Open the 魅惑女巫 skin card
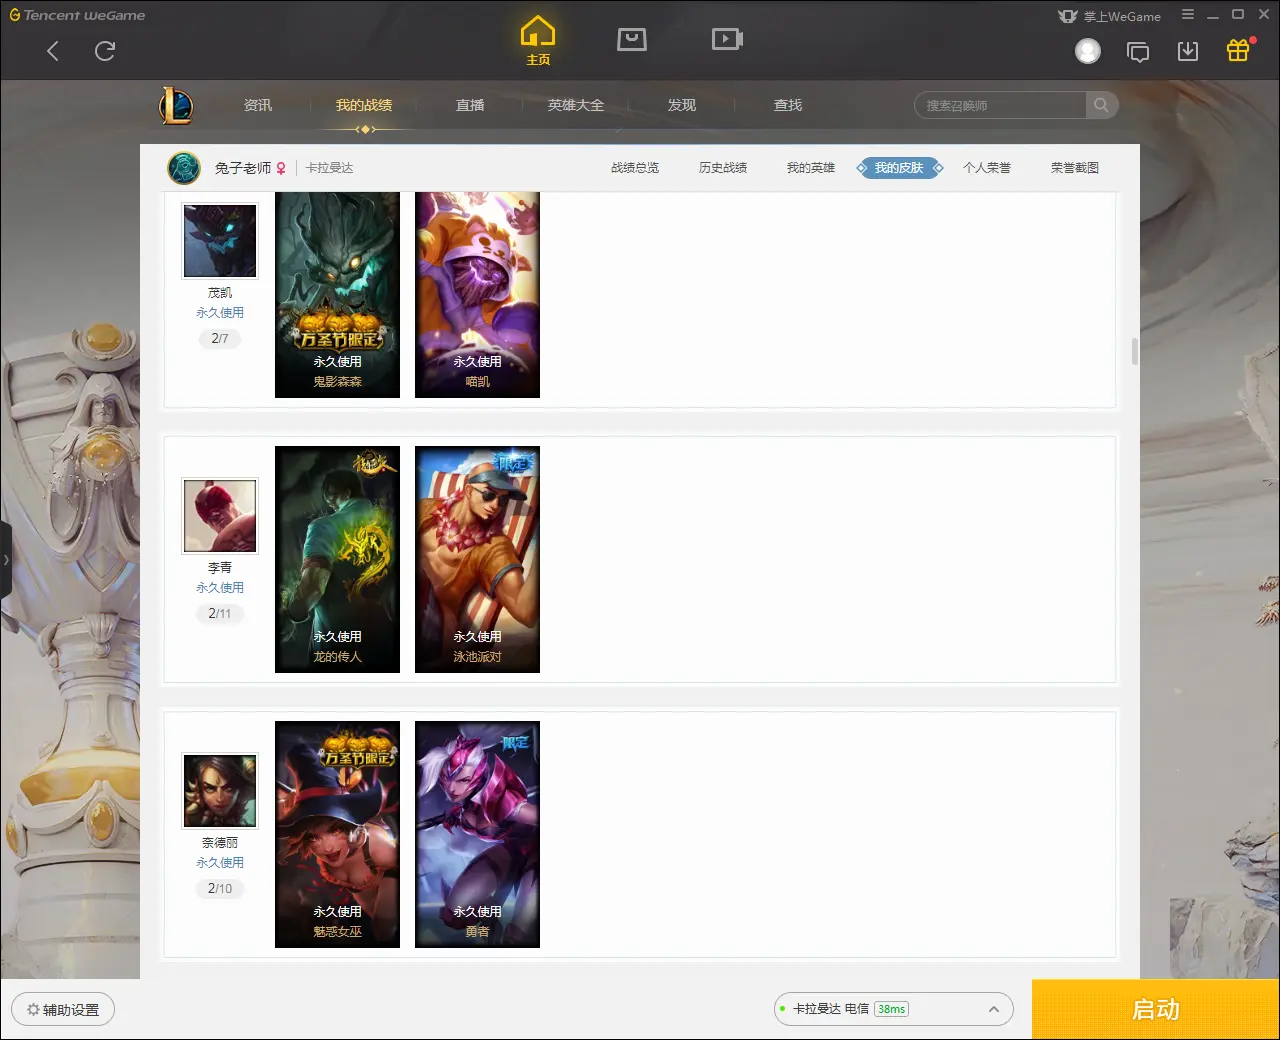The height and width of the screenshot is (1040, 1280). 337,835
